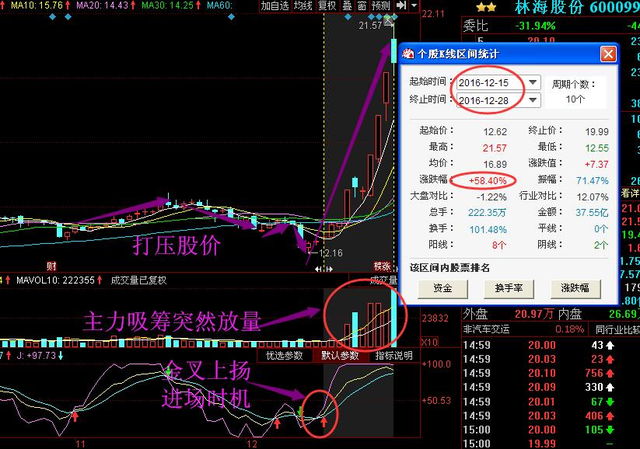The image size is (640, 449).
Task: Click the 终止价 value 19.99
Action: [x=597, y=131]
